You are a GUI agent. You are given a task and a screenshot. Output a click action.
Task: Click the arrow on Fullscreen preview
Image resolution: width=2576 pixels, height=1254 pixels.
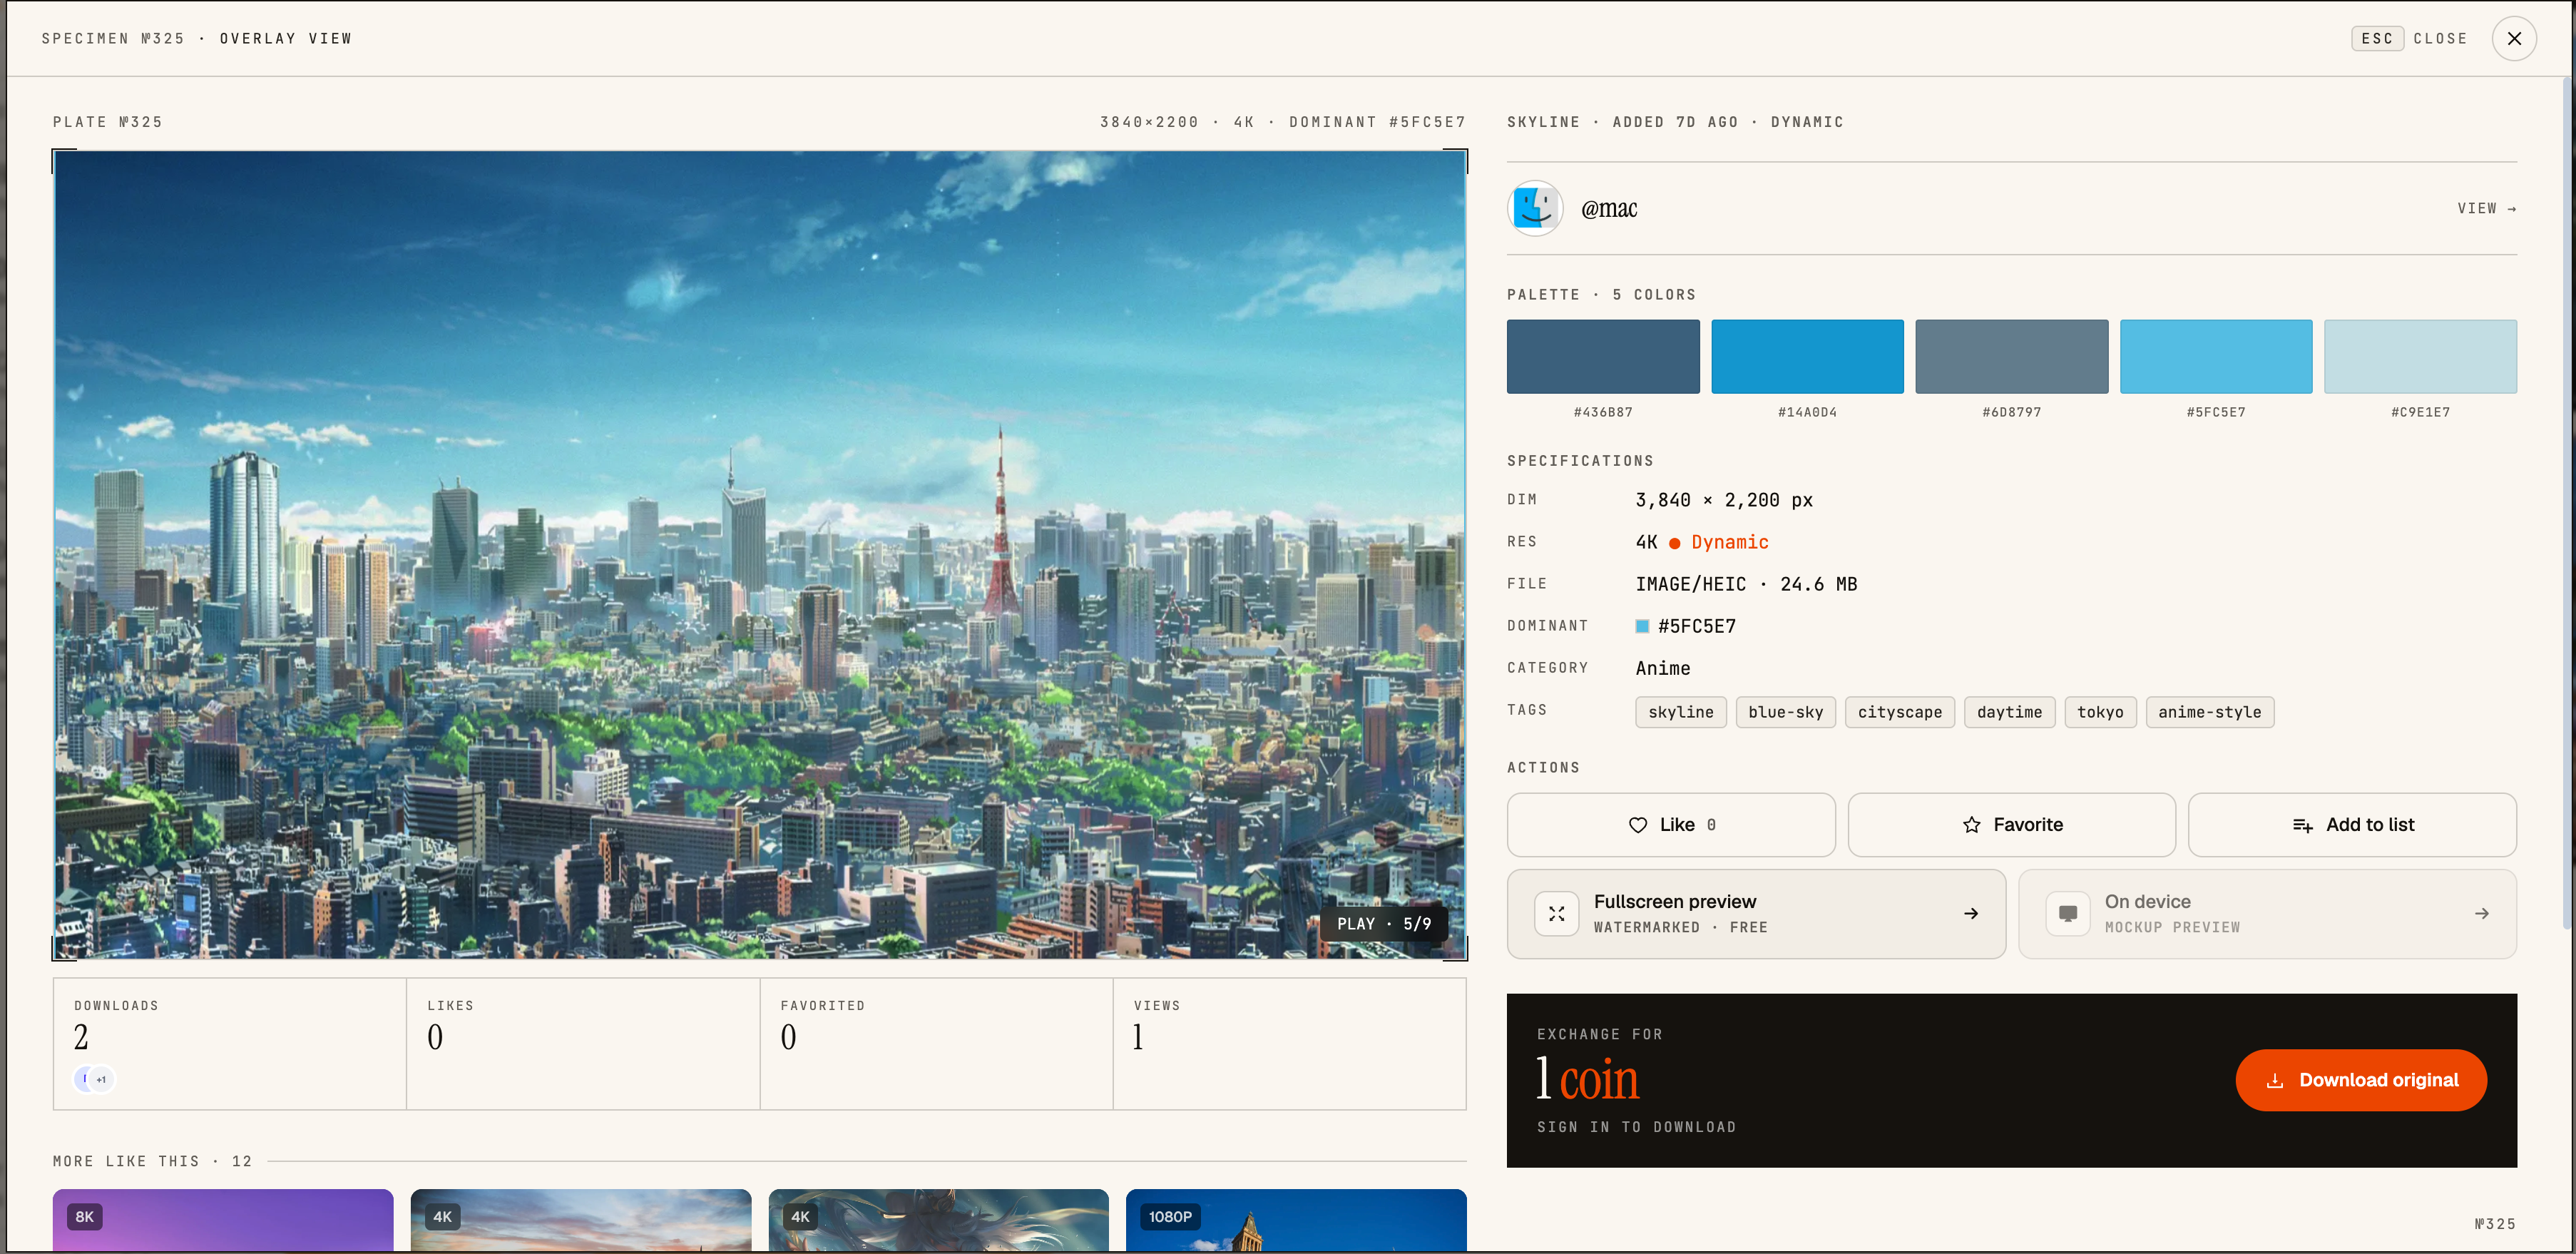point(1971,914)
